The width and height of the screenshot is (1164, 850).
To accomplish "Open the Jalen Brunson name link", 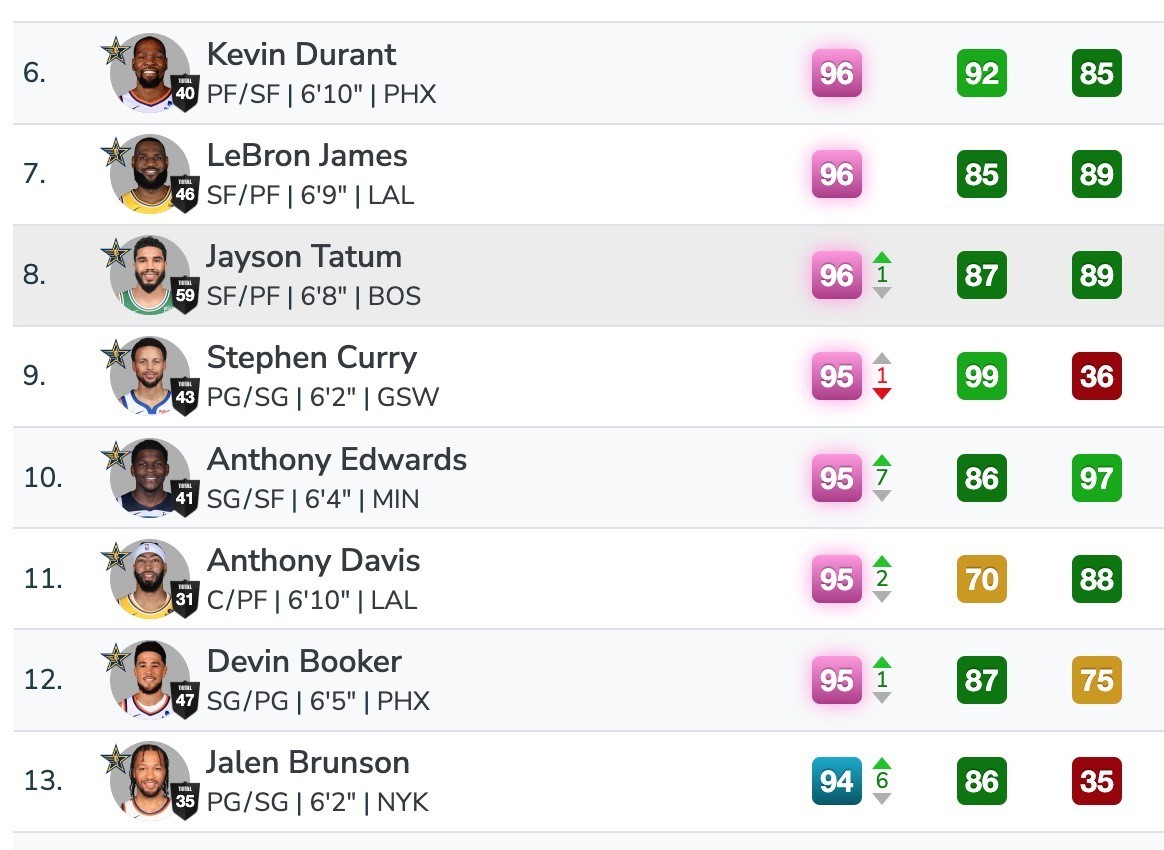I will pos(307,762).
